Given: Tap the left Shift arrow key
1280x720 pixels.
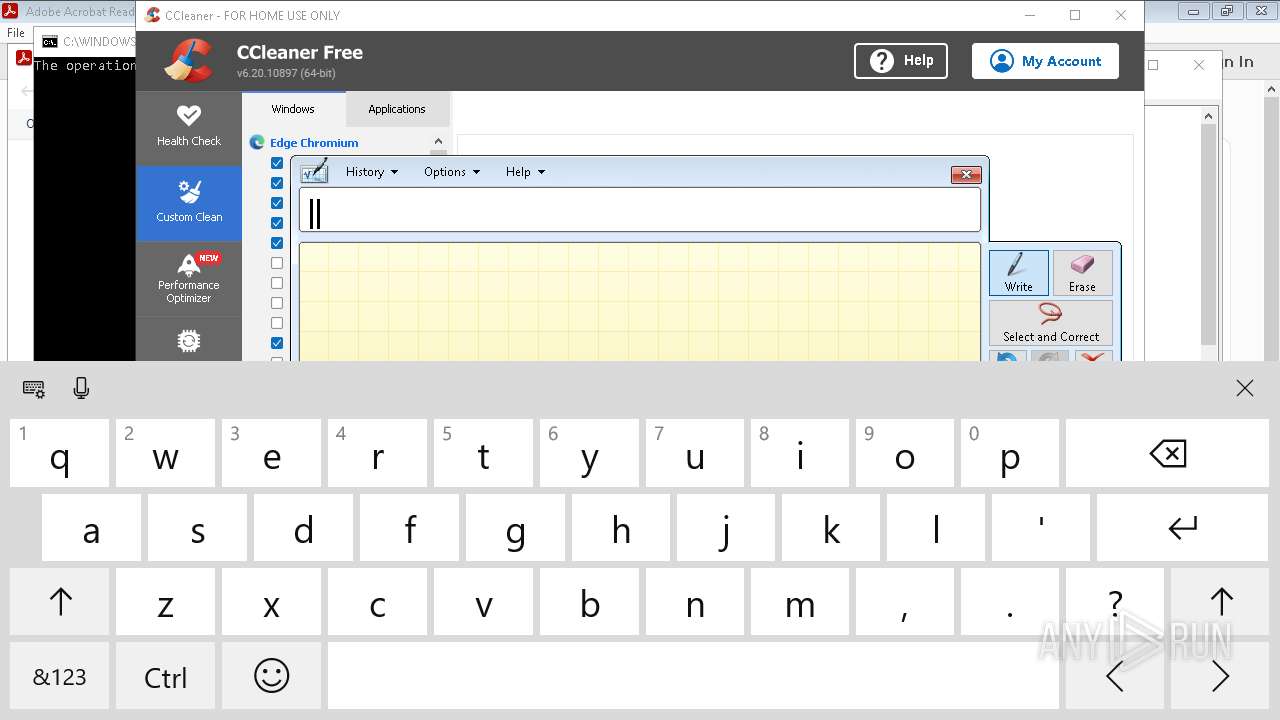Looking at the screenshot, I should [60, 602].
